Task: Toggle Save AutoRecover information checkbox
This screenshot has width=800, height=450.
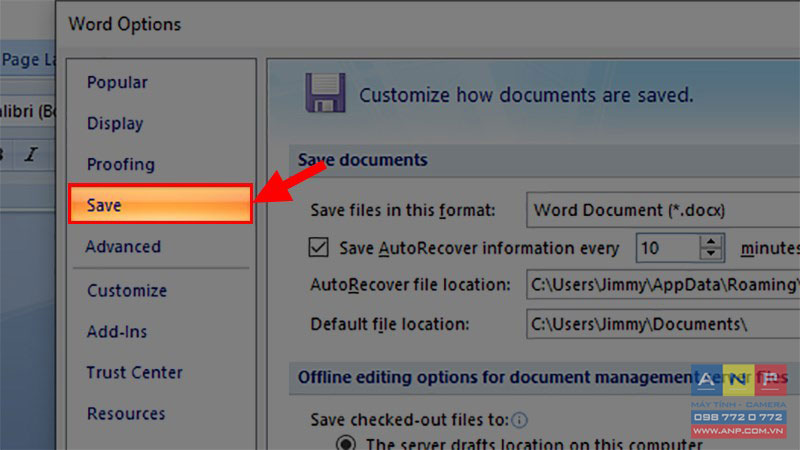Action: 318,247
